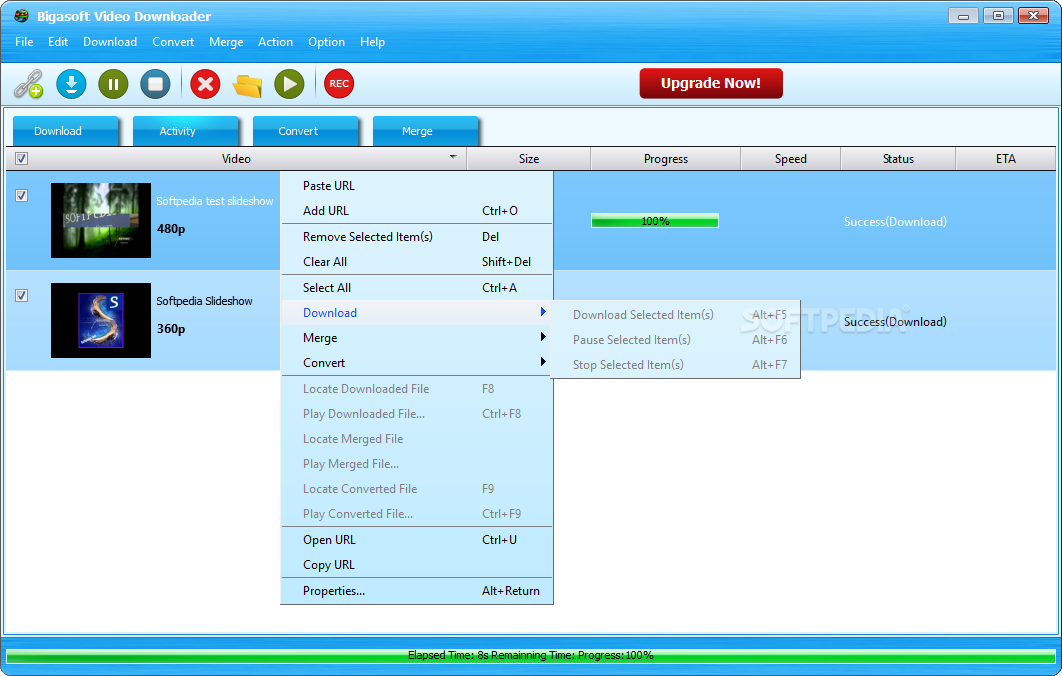Open the File menu
The width and height of the screenshot is (1062, 676).
click(x=24, y=42)
